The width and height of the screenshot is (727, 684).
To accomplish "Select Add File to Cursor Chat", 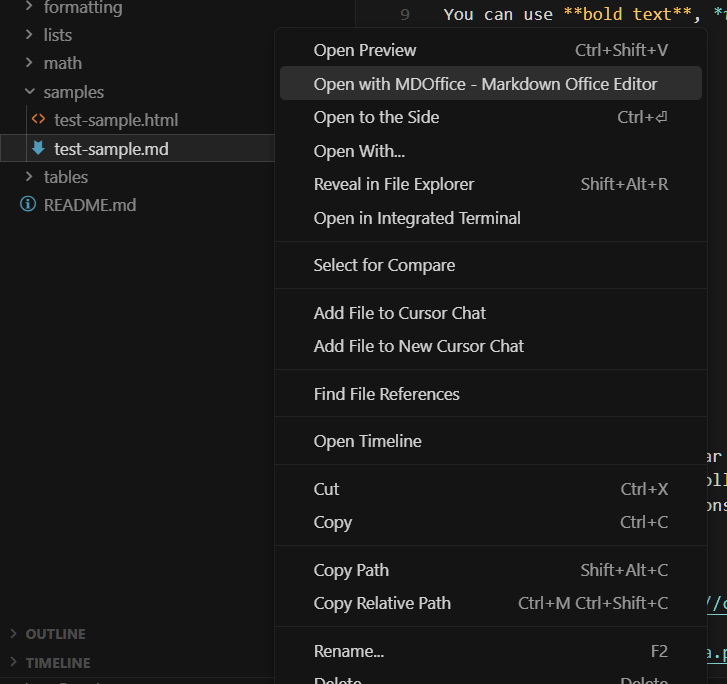I will [x=491, y=313].
